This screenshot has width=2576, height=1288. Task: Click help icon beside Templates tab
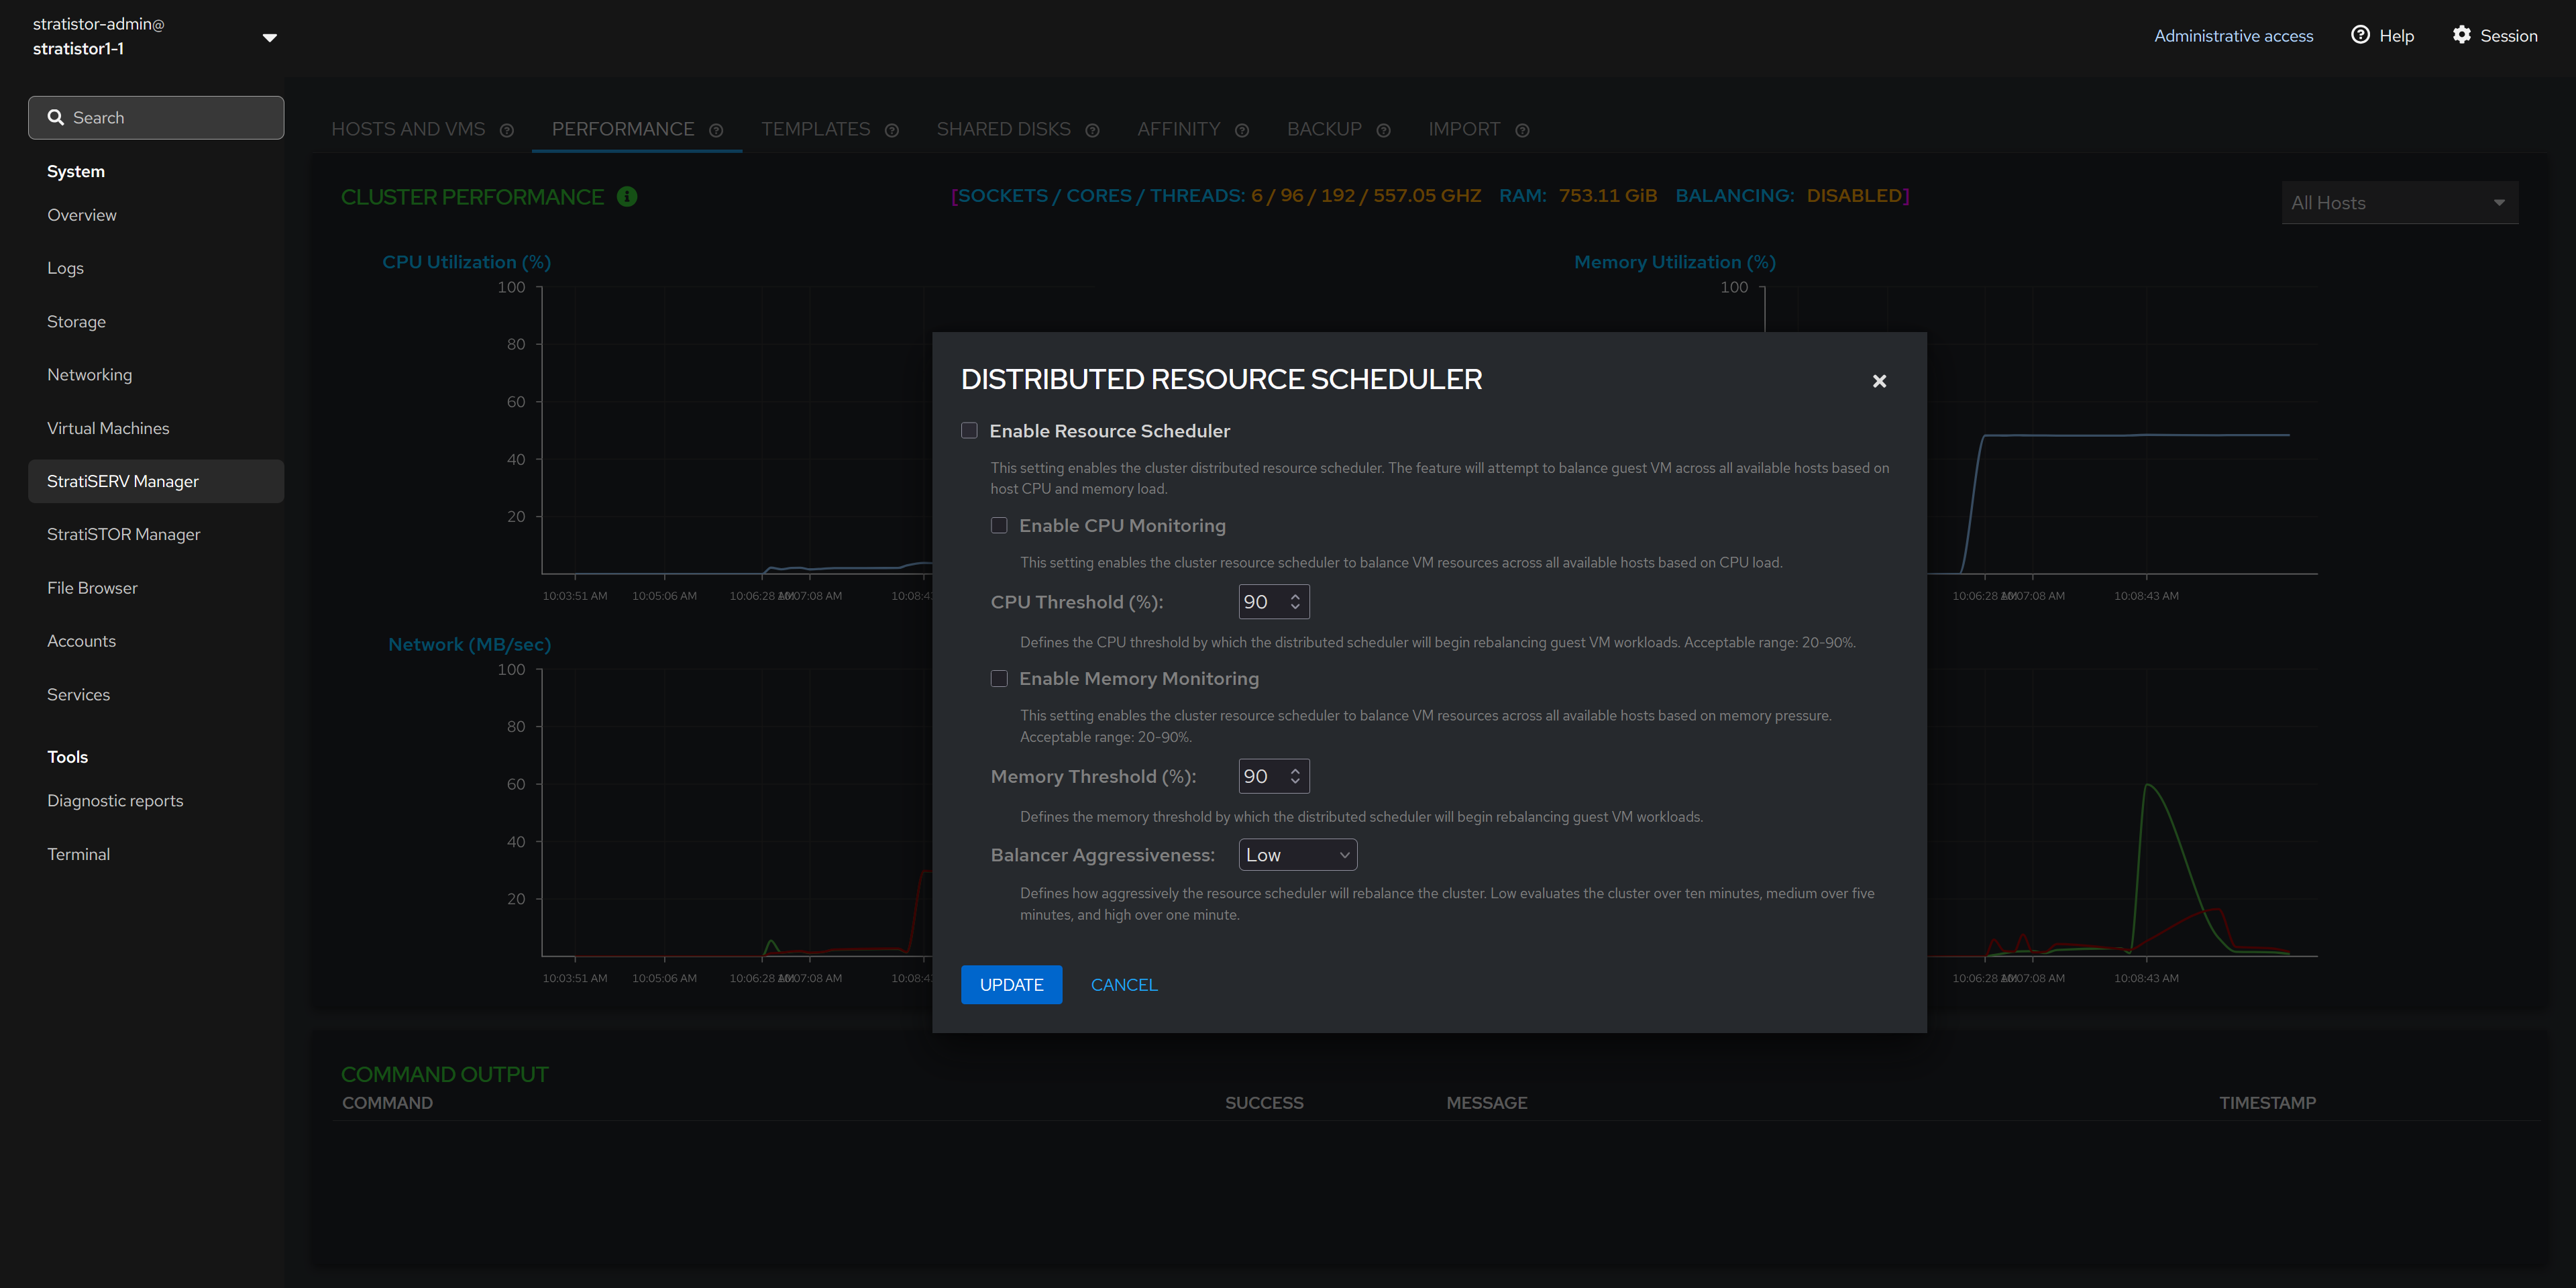coord(892,130)
